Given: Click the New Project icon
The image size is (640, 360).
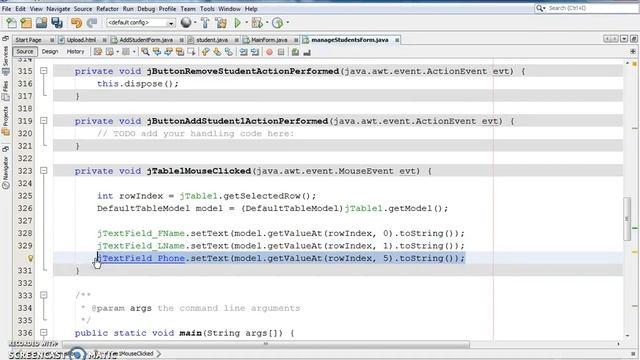Looking at the screenshot, I should click(26, 23).
